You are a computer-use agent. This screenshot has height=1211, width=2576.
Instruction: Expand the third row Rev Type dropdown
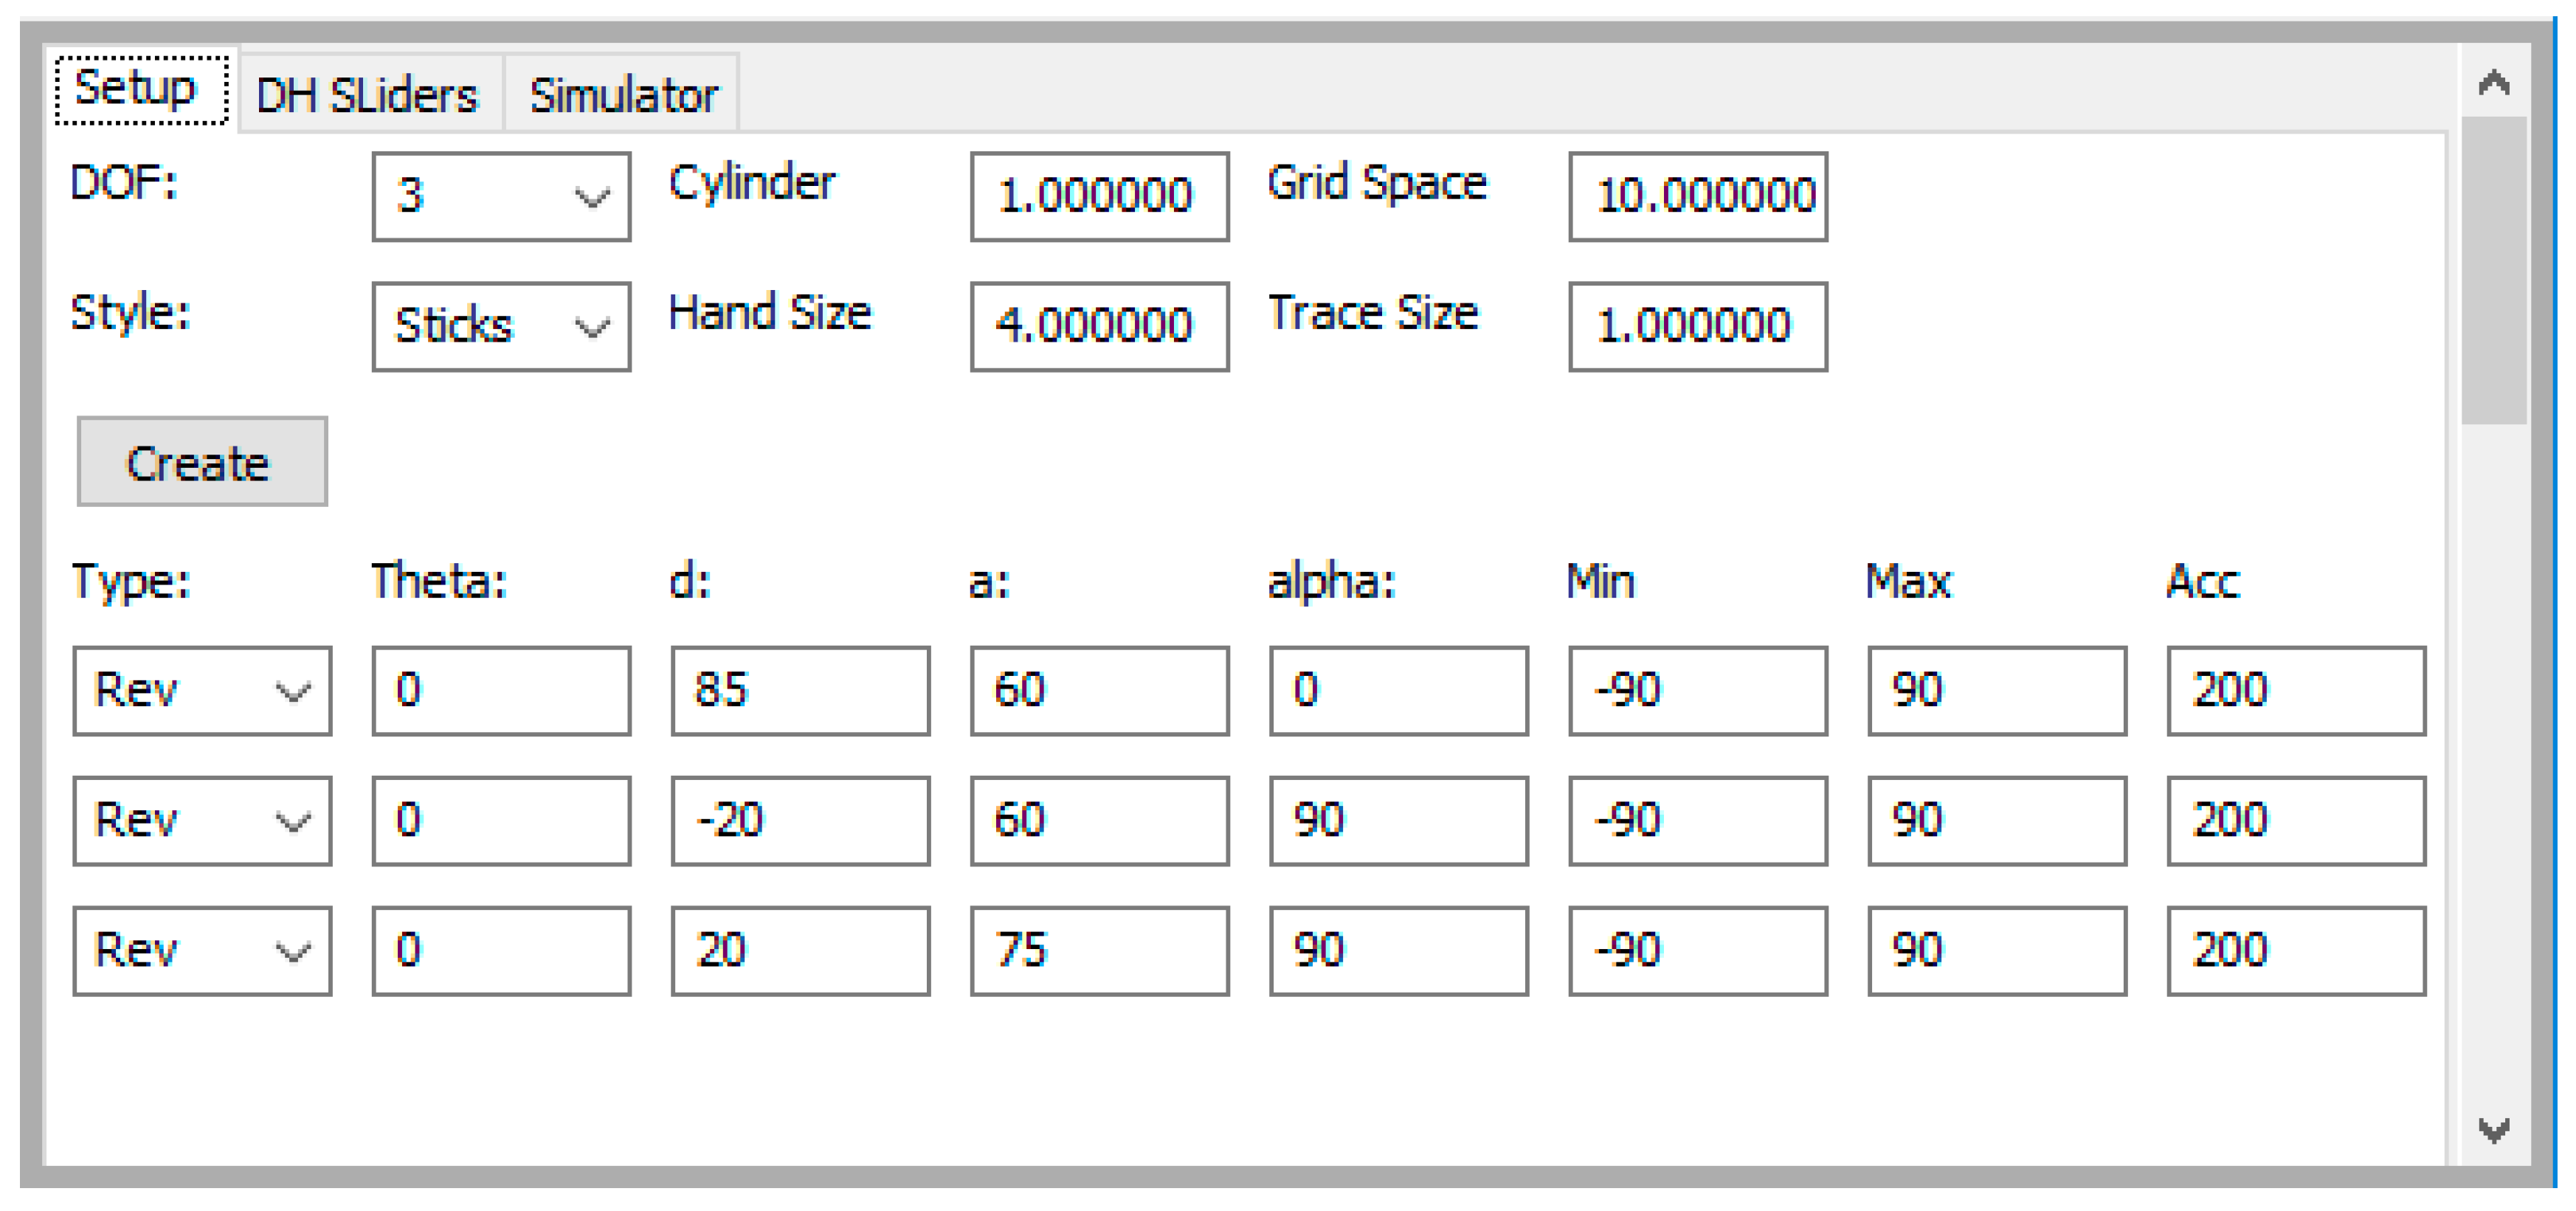[x=202, y=950]
